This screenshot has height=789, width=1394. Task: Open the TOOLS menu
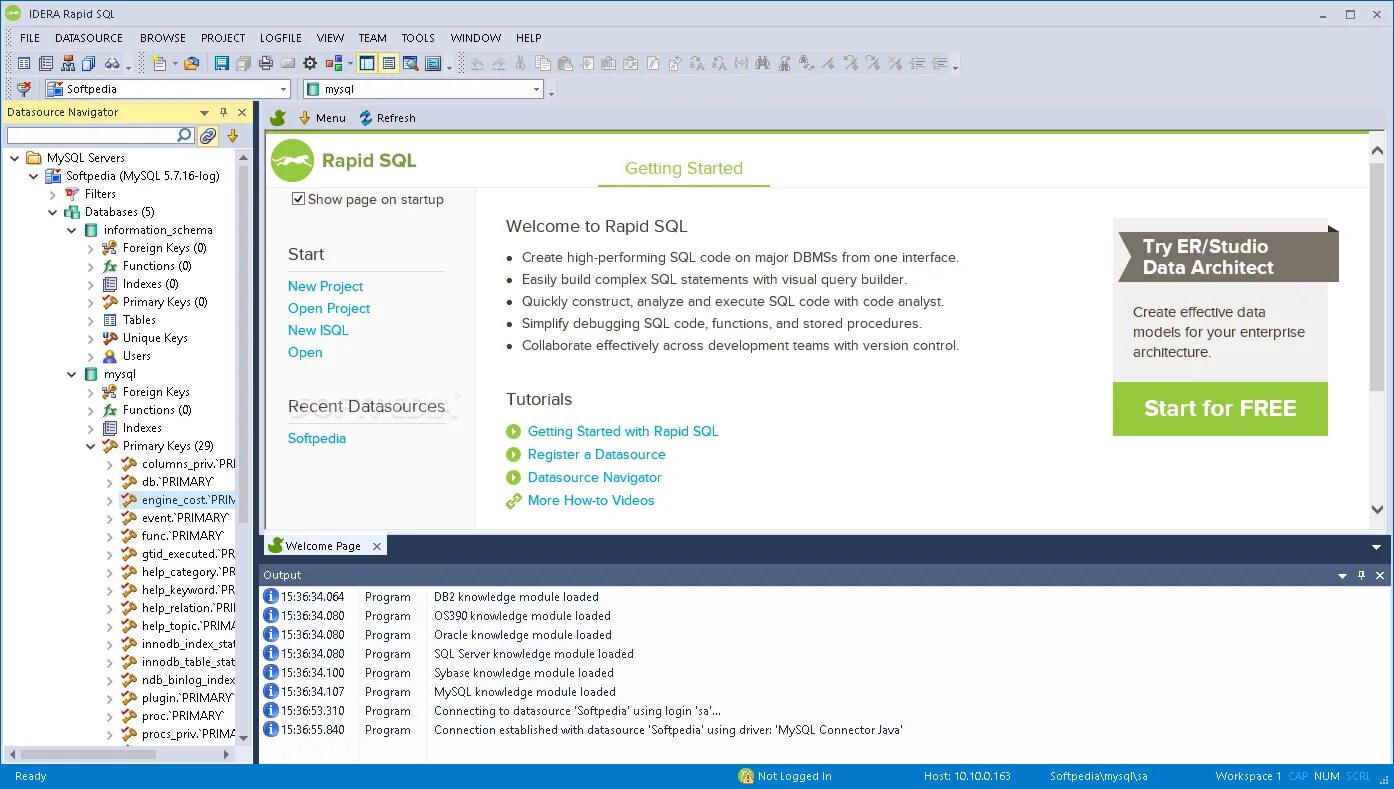pos(418,38)
